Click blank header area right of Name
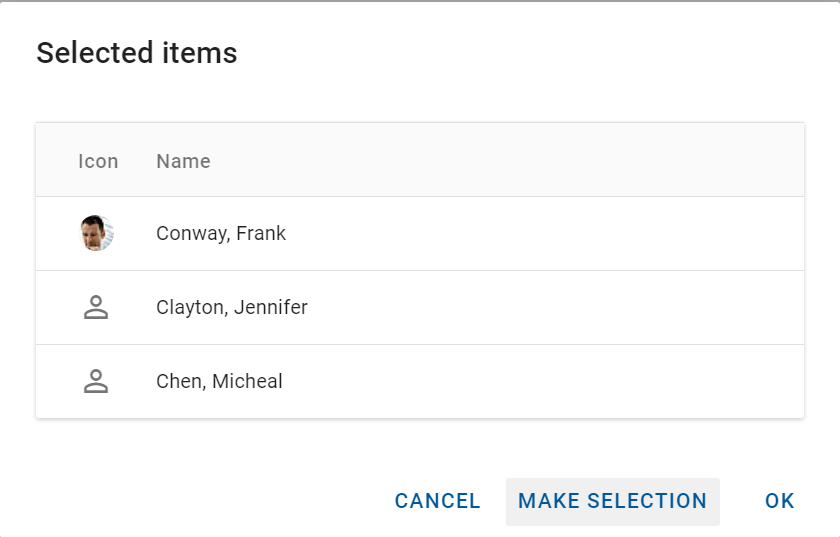Image resolution: width=840 pixels, height=537 pixels. click(550, 161)
